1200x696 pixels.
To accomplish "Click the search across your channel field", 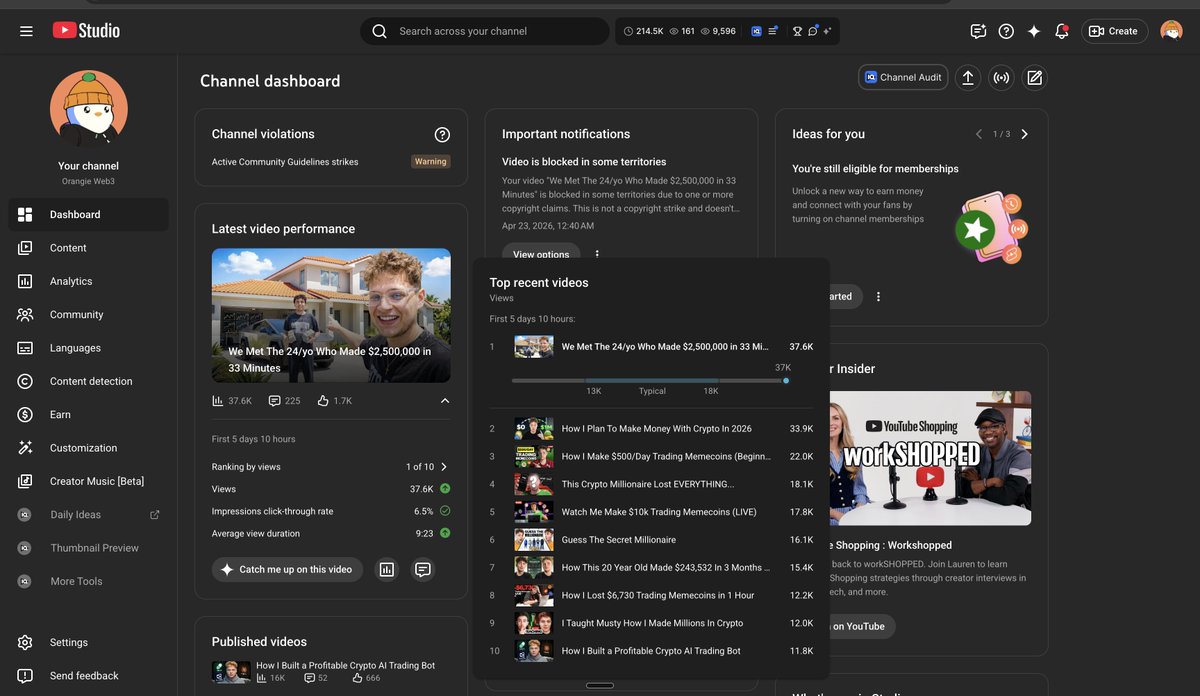I will tap(484, 31).
